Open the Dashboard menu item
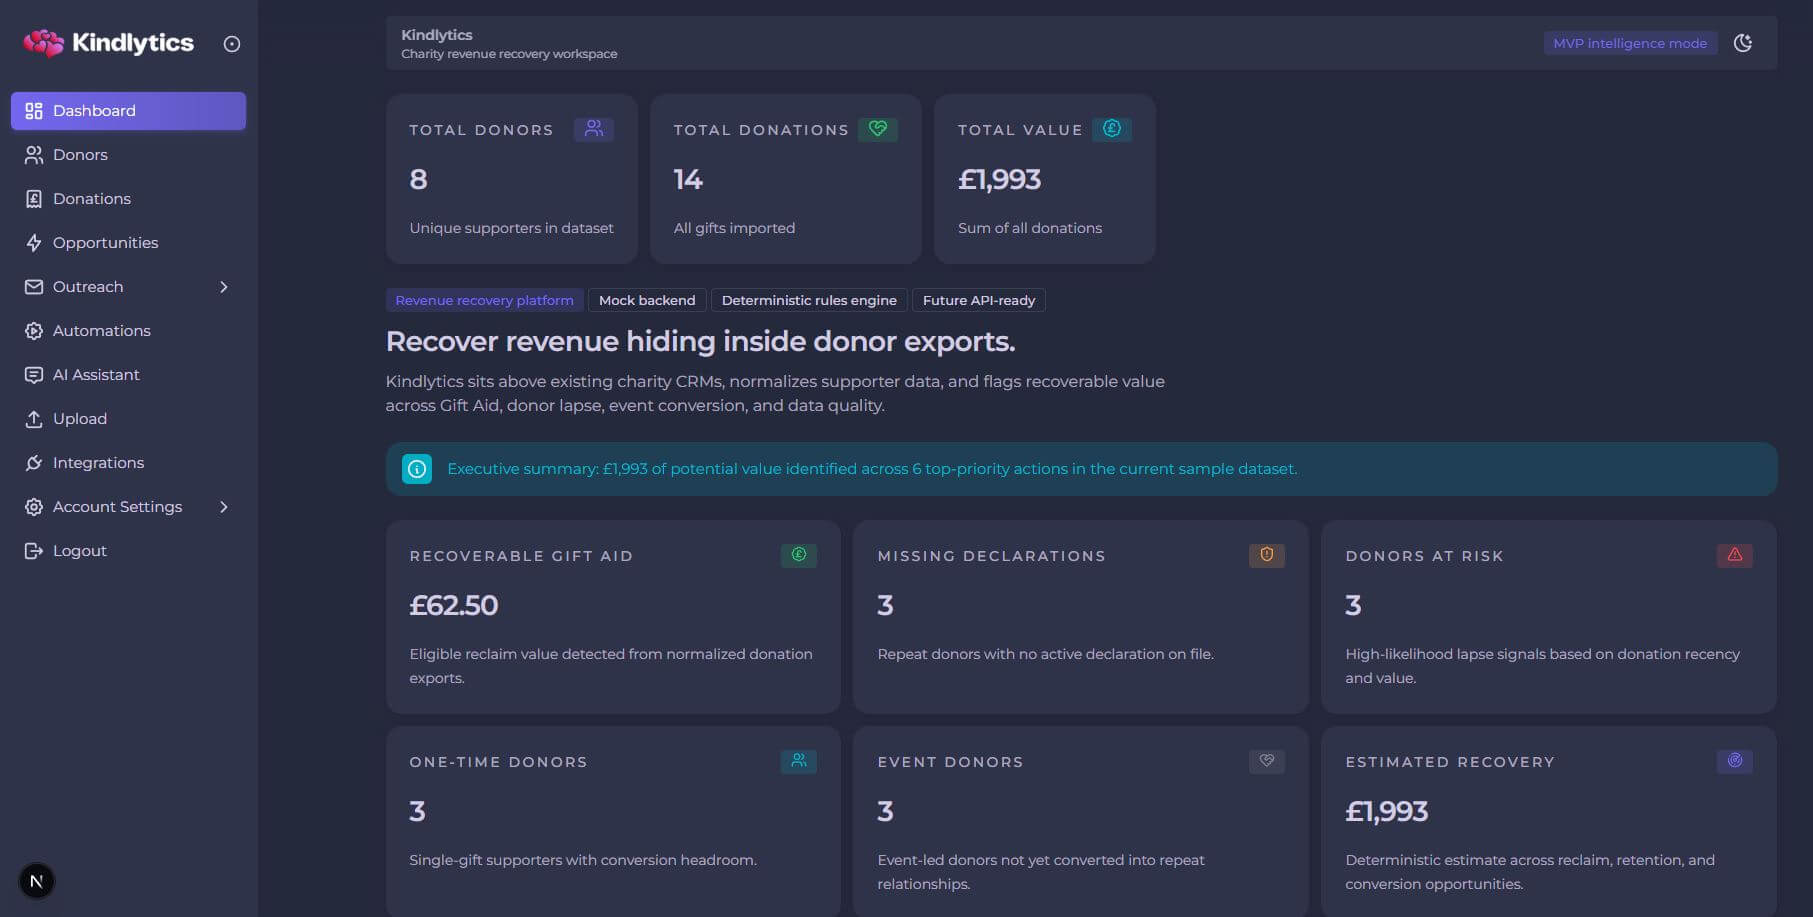 128,111
